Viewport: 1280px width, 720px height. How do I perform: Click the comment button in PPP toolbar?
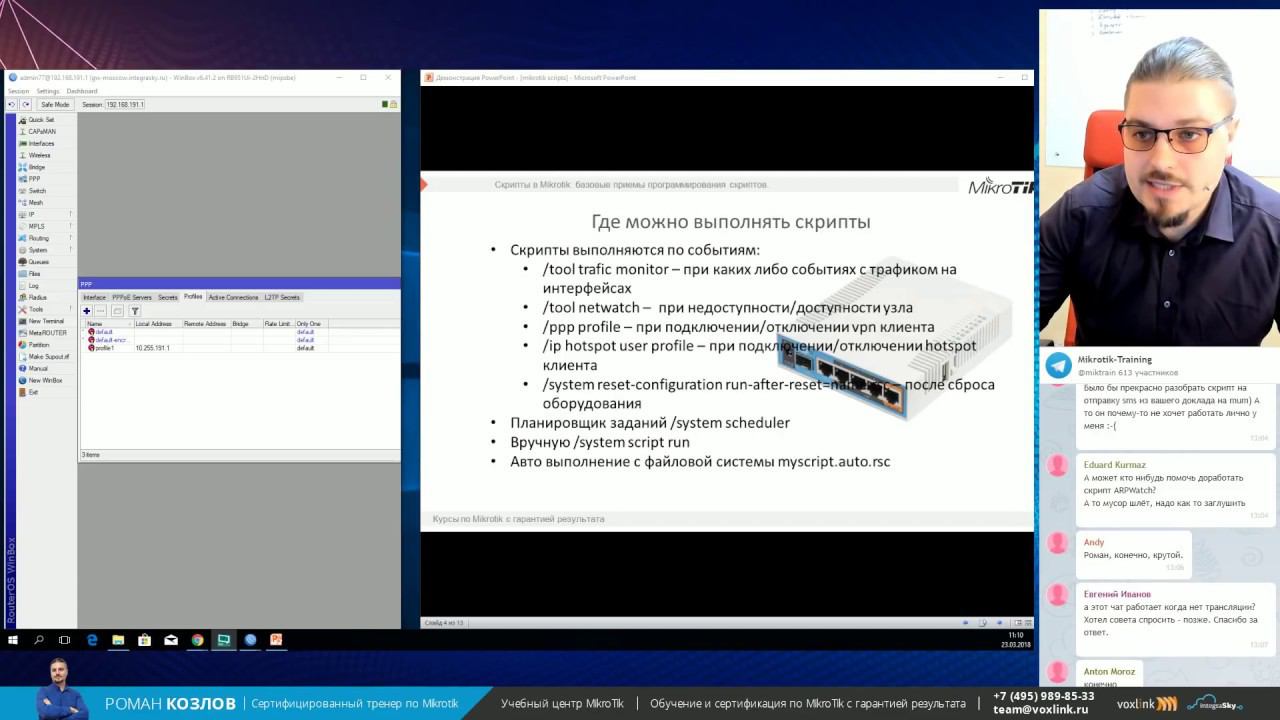(117, 311)
